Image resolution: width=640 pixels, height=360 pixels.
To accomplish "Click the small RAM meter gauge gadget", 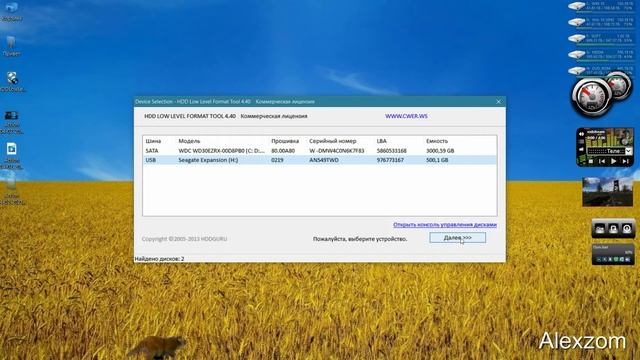I will click(618, 85).
